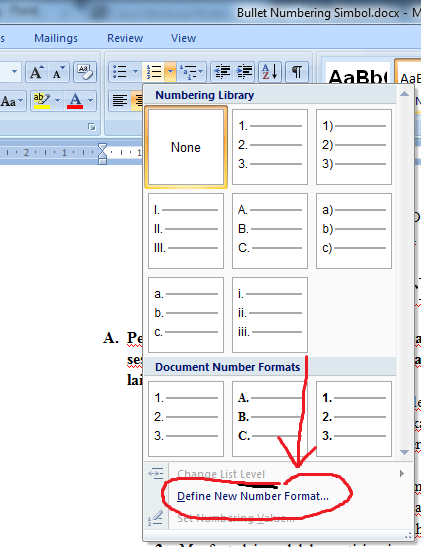The image size is (421, 547).
Task: Select the bold A. B. C. document format
Action: tap(270, 419)
